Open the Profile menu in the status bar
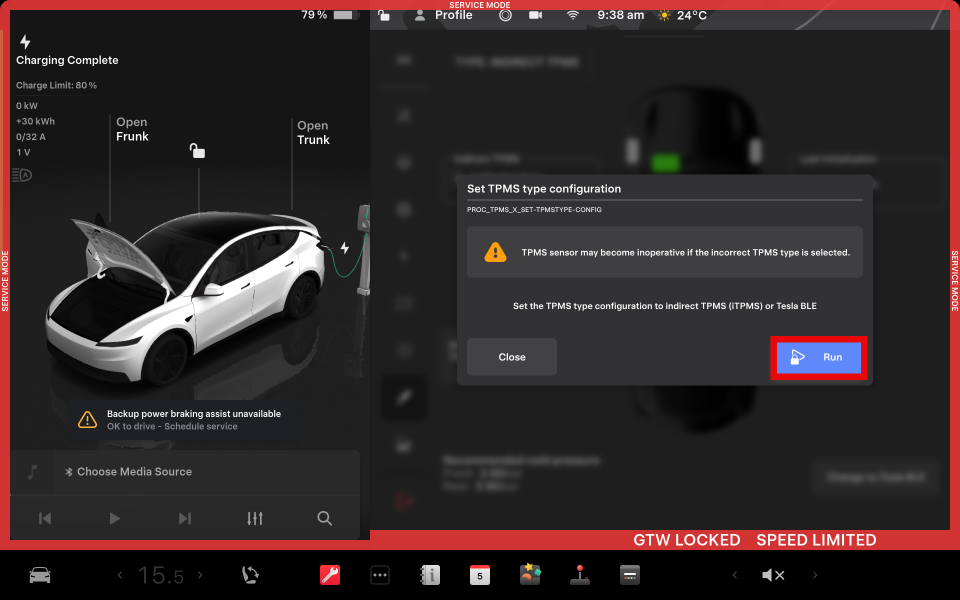This screenshot has height=600, width=960. click(443, 15)
